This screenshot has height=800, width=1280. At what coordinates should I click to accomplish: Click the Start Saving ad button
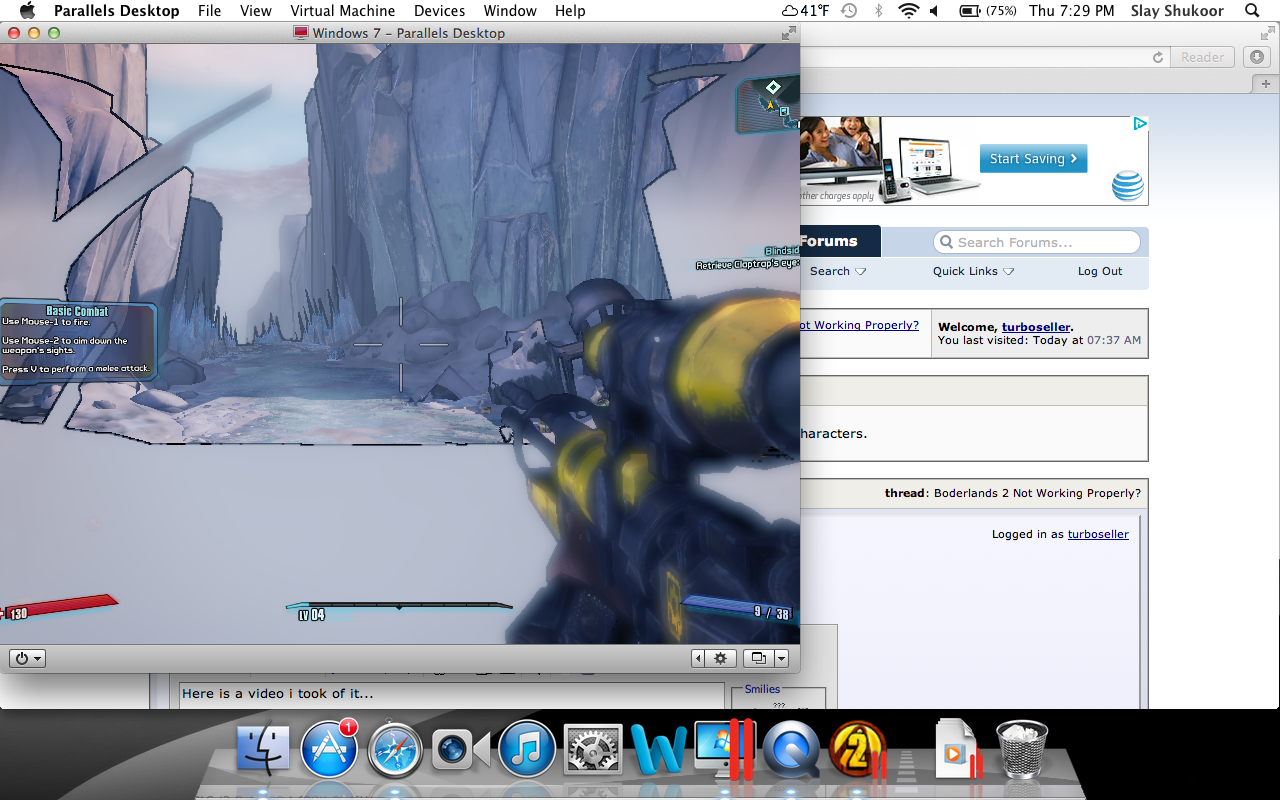pos(1033,158)
